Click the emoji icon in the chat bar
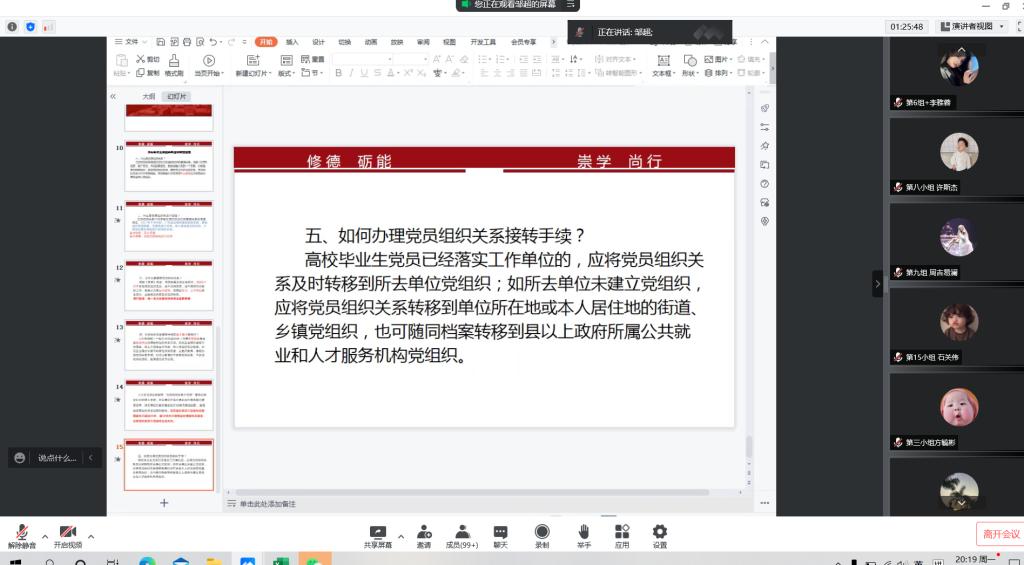The height and width of the screenshot is (565, 1024). [x=20, y=458]
